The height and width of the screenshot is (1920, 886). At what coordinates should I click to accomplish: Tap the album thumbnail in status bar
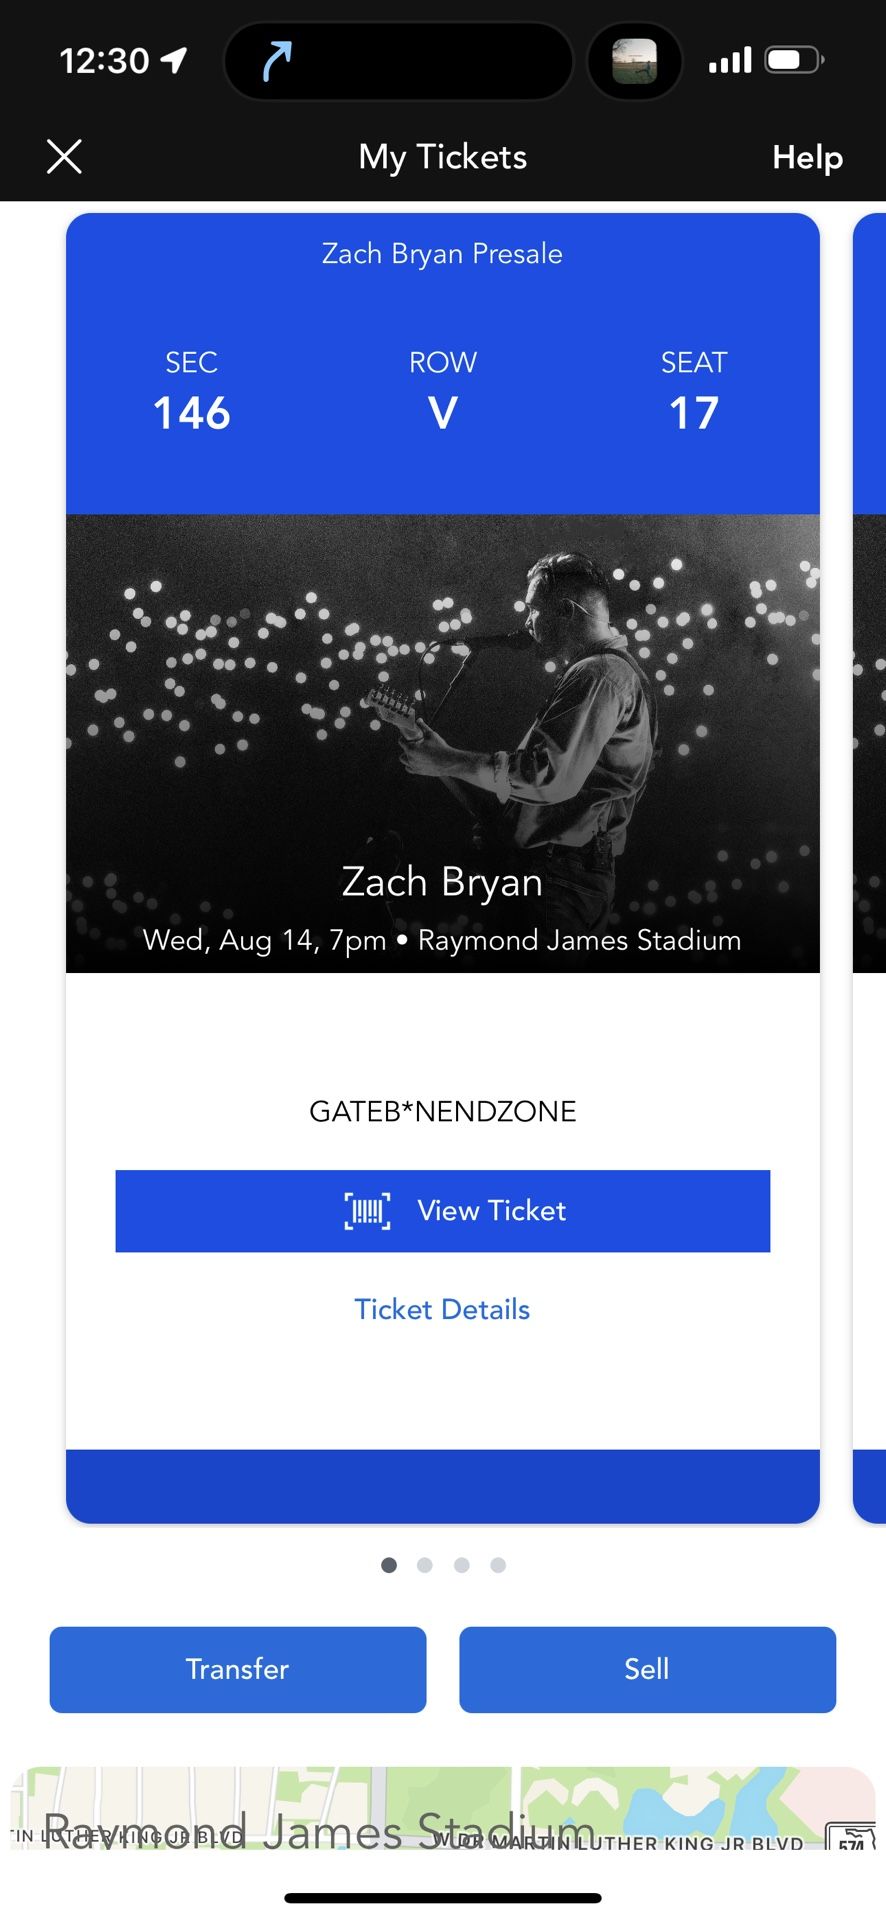634,61
